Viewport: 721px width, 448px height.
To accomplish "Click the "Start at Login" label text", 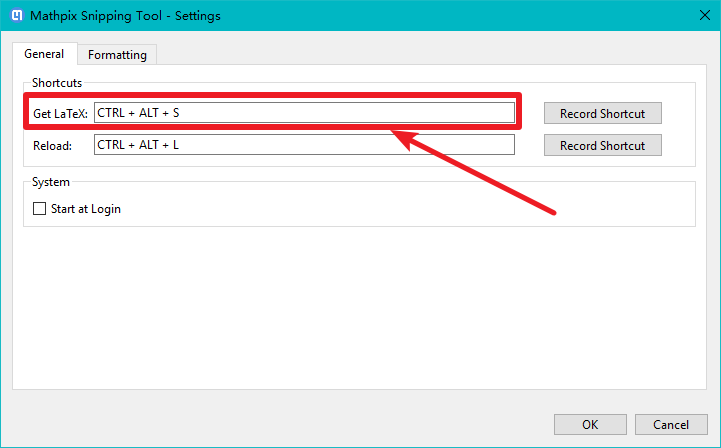I will (86, 209).
